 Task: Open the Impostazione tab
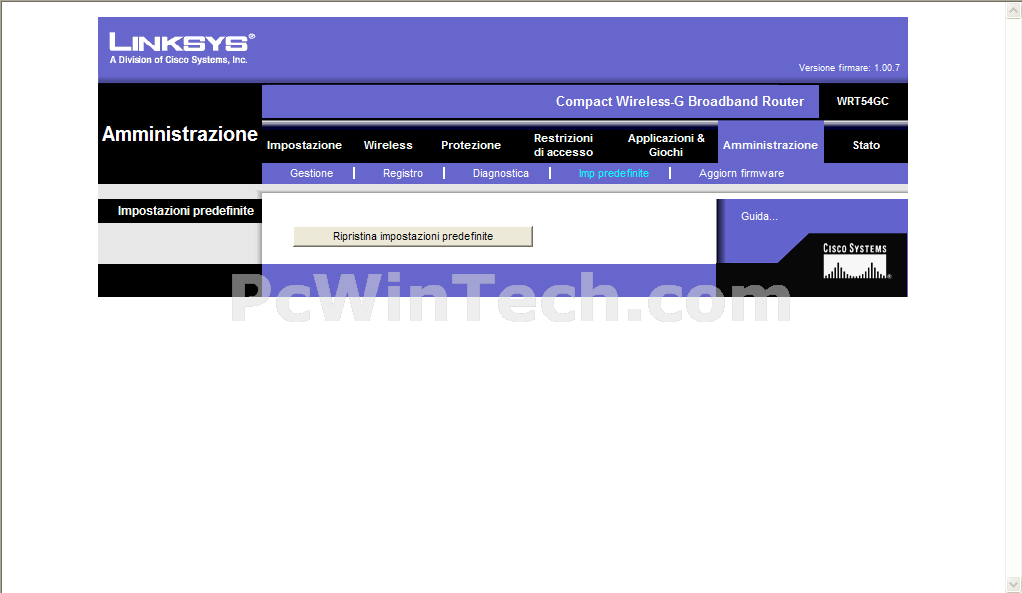(x=304, y=145)
